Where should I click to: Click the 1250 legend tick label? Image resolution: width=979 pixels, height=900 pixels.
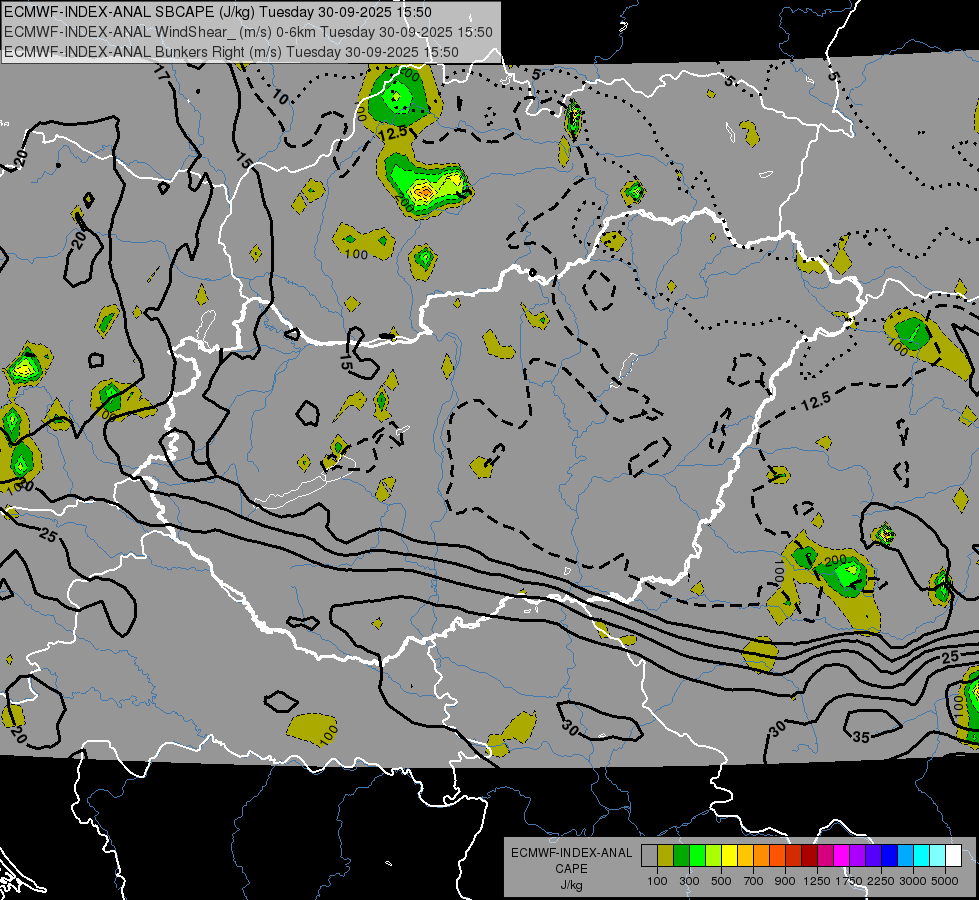[817, 881]
